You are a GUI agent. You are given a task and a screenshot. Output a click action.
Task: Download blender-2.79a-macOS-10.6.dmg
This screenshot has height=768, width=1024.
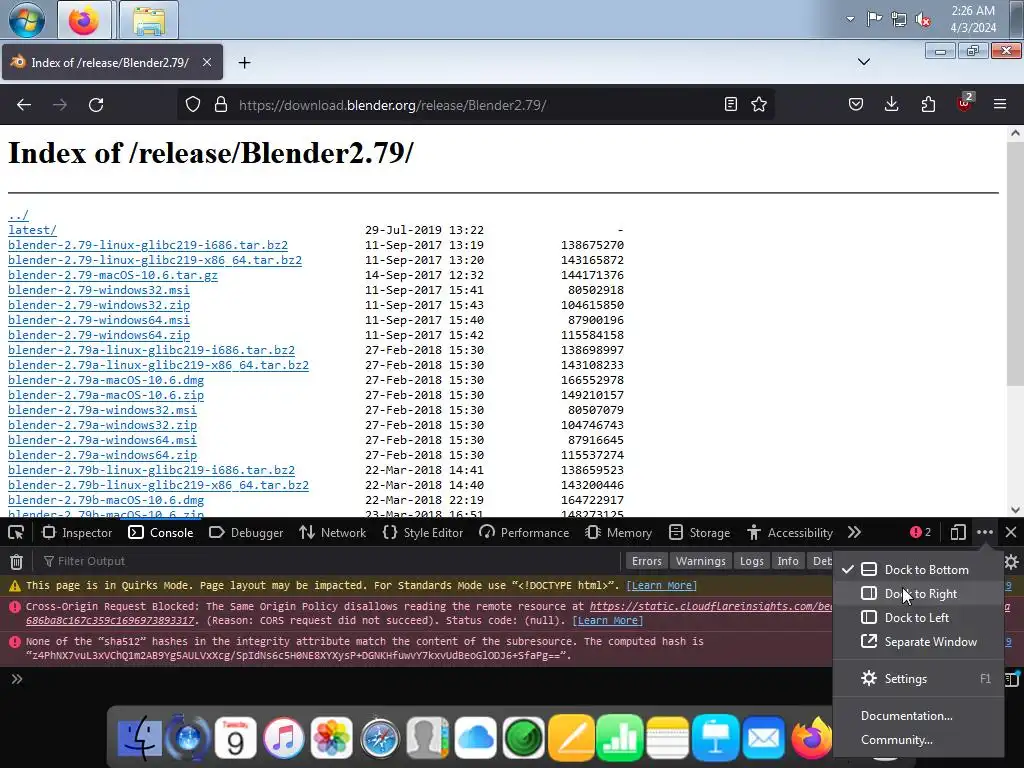[x=106, y=380]
